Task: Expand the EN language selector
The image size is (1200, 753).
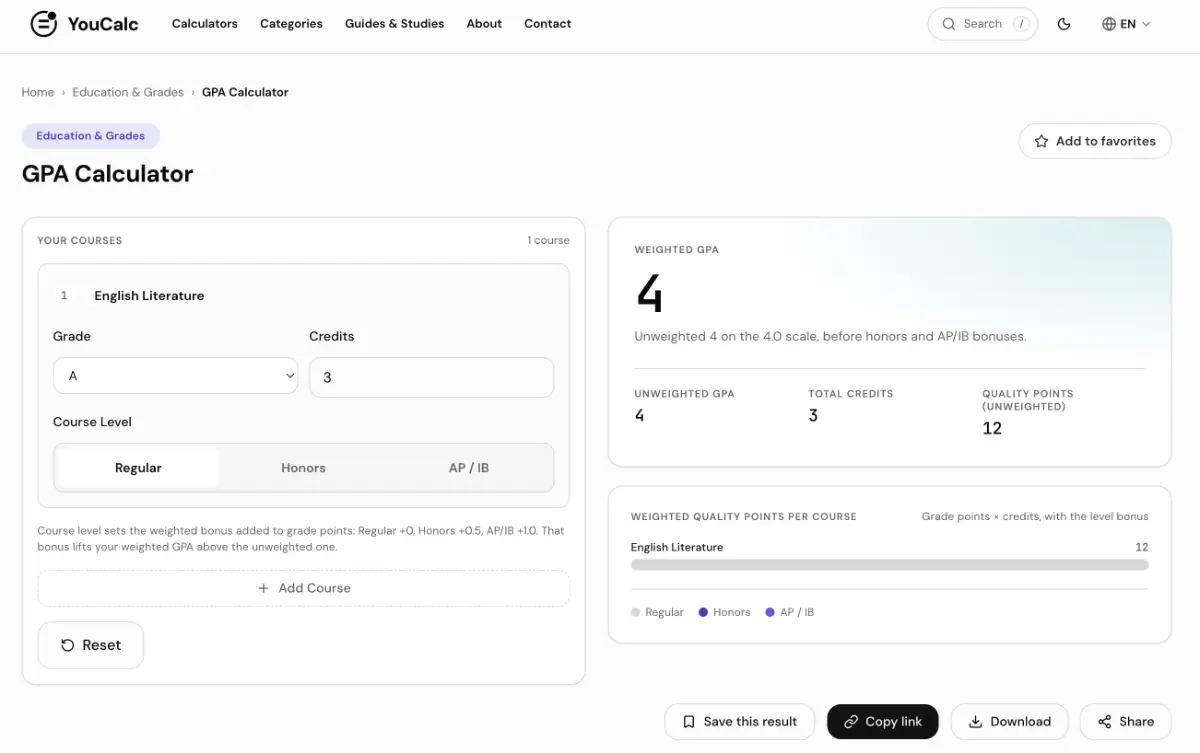Action: pyautogui.click(x=1127, y=24)
